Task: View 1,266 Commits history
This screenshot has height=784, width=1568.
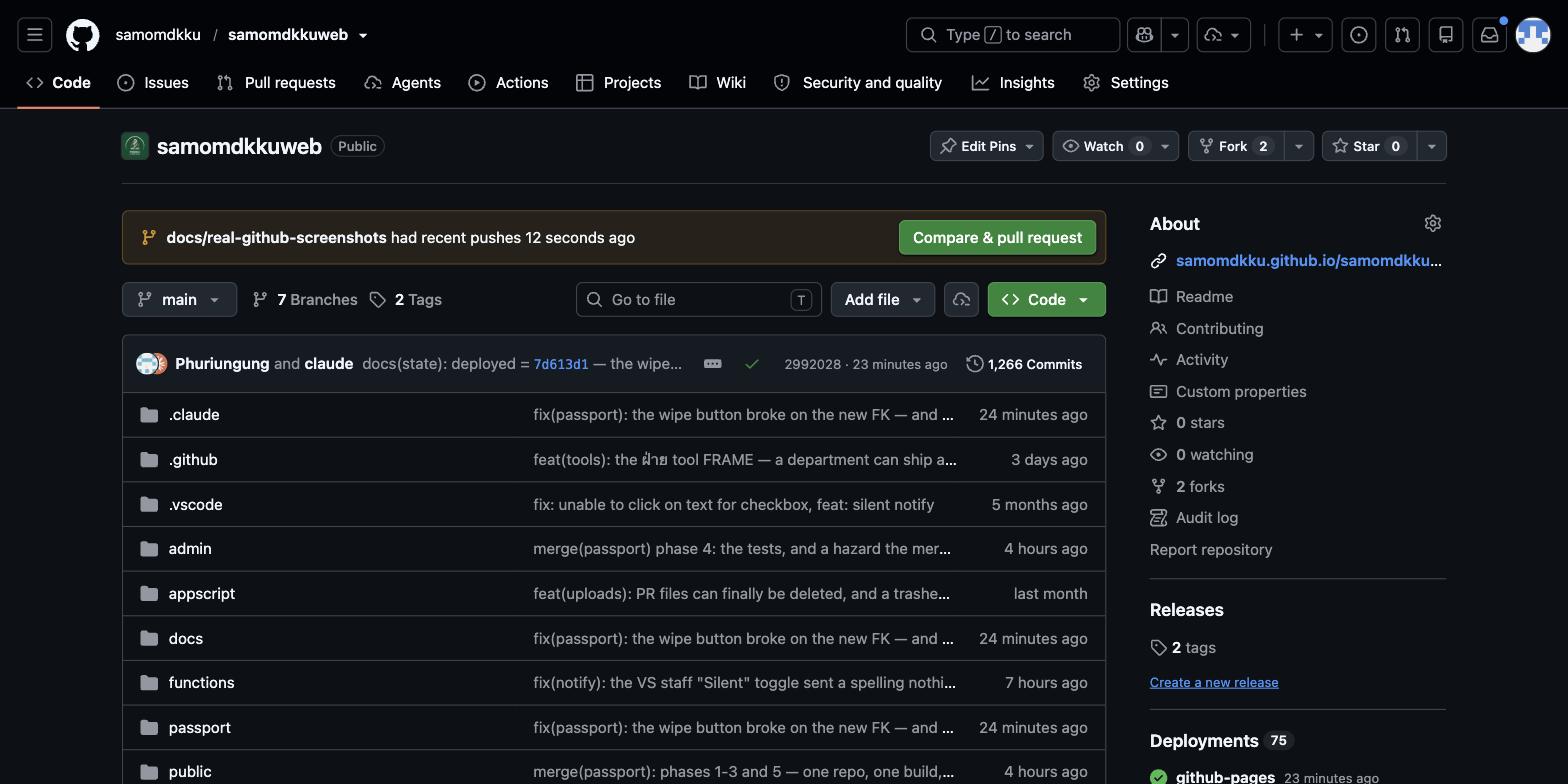Action: pos(1024,364)
